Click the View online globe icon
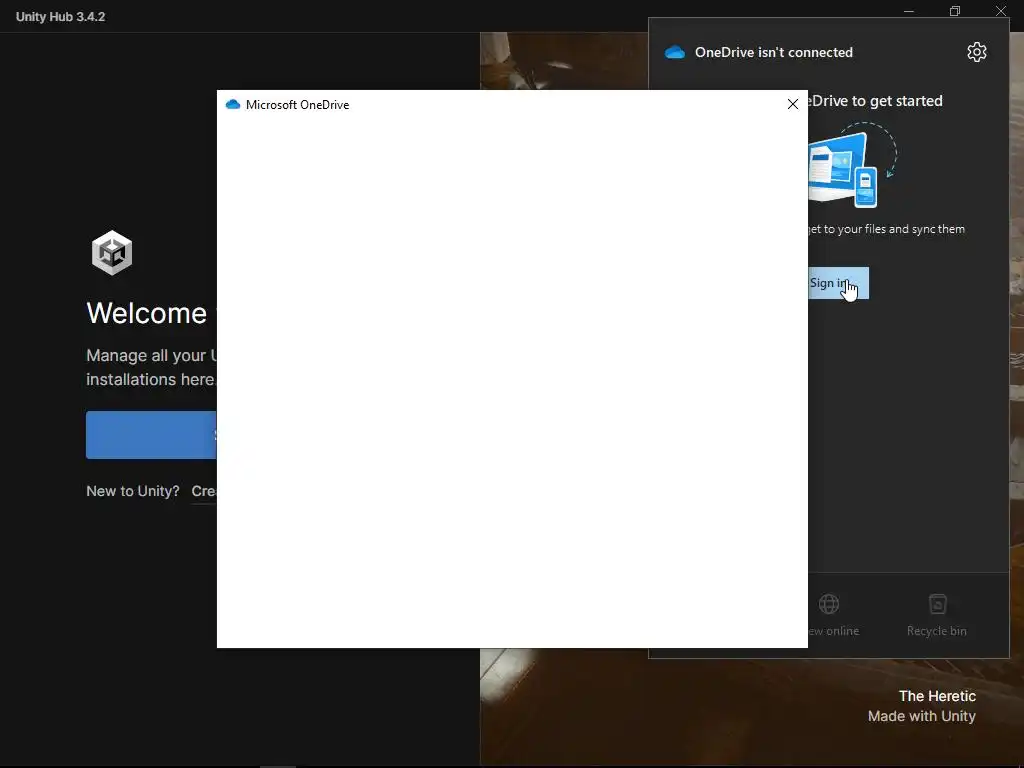The width and height of the screenshot is (1024, 768). click(x=829, y=604)
